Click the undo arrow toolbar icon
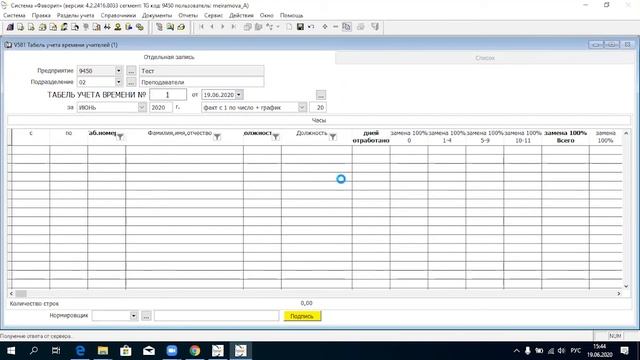 [x=311, y=27]
